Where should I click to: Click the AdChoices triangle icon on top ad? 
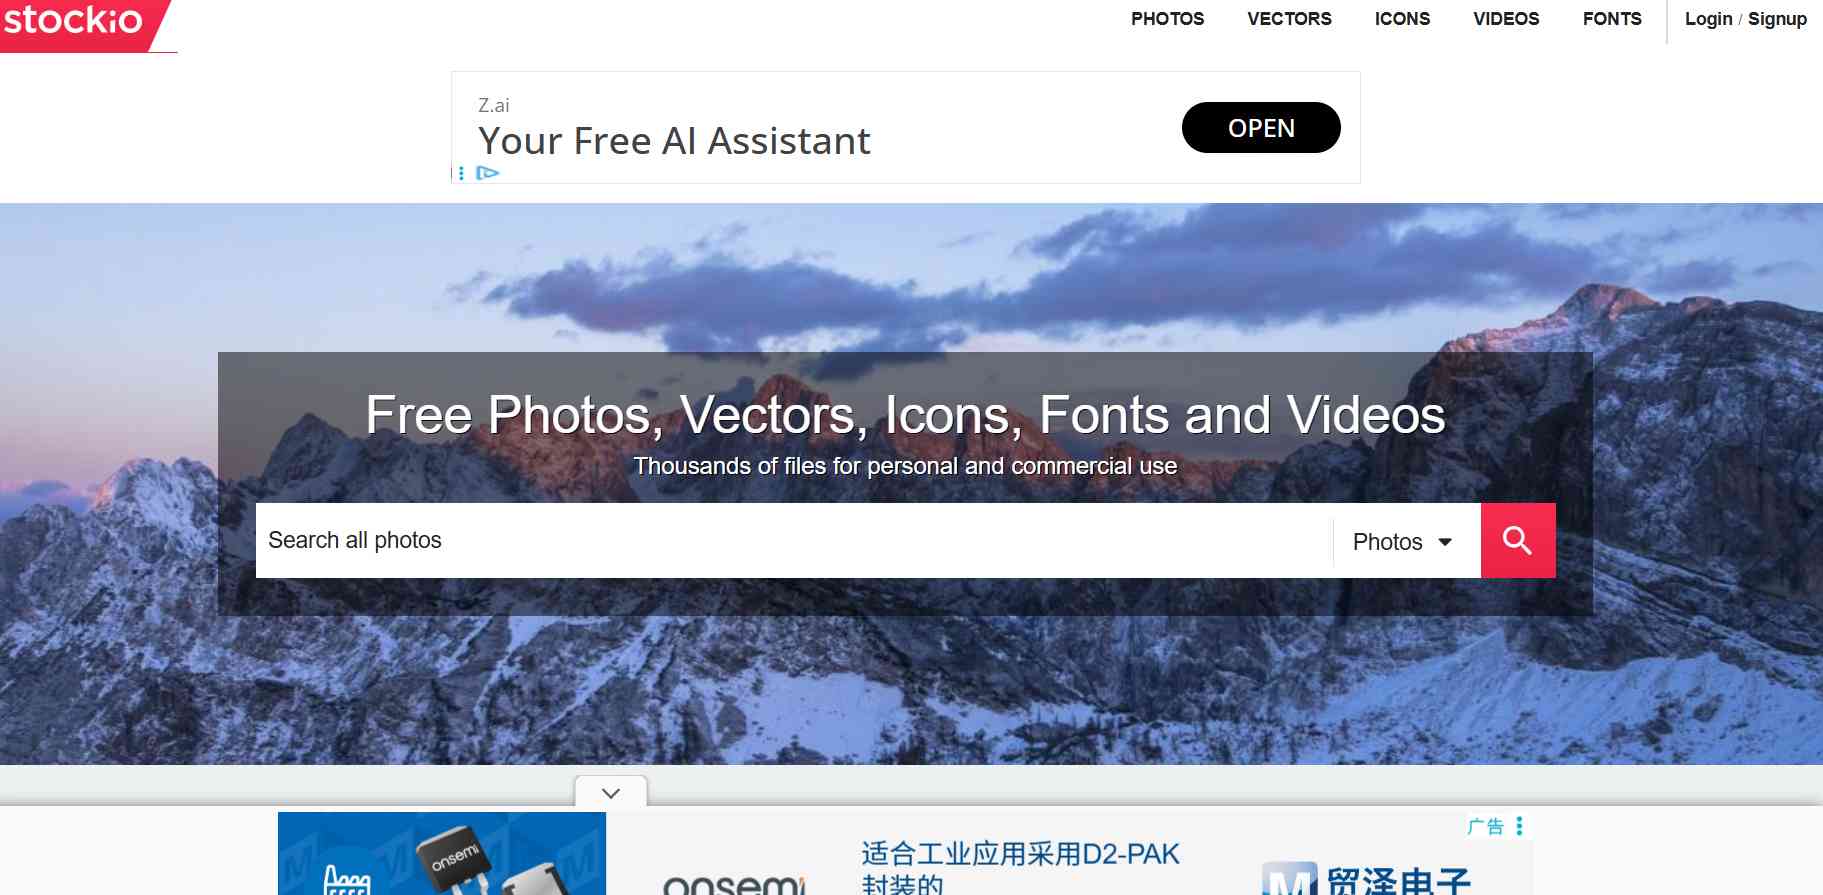click(488, 173)
